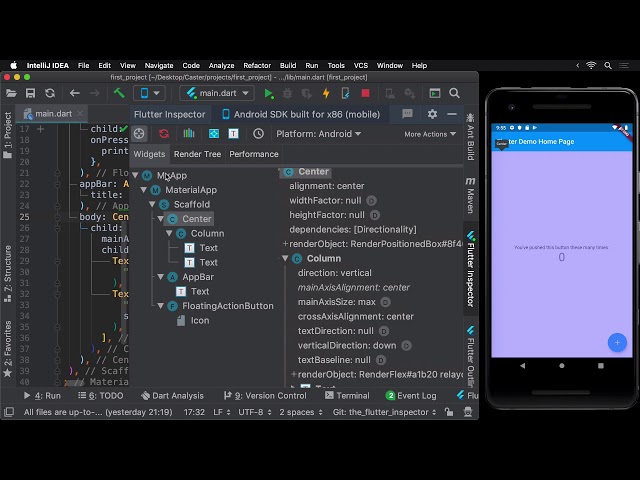The image size is (640, 480).
Task: Select the Android SDK built for x86 tab
Action: (301, 114)
